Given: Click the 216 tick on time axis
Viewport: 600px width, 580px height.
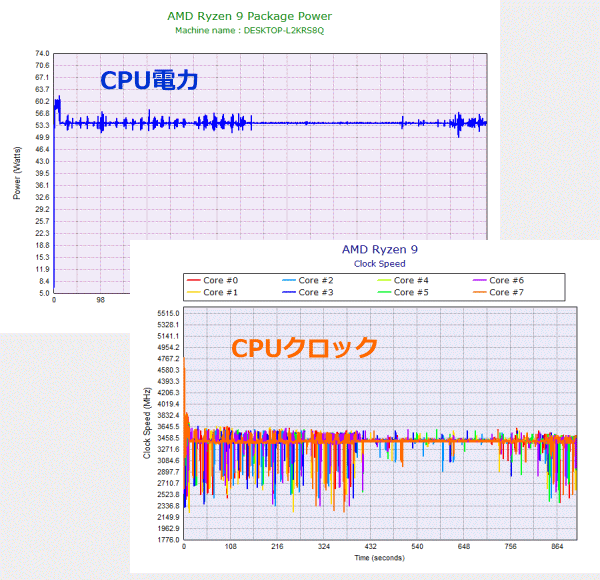Looking at the screenshot, I should (x=277, y=546).
